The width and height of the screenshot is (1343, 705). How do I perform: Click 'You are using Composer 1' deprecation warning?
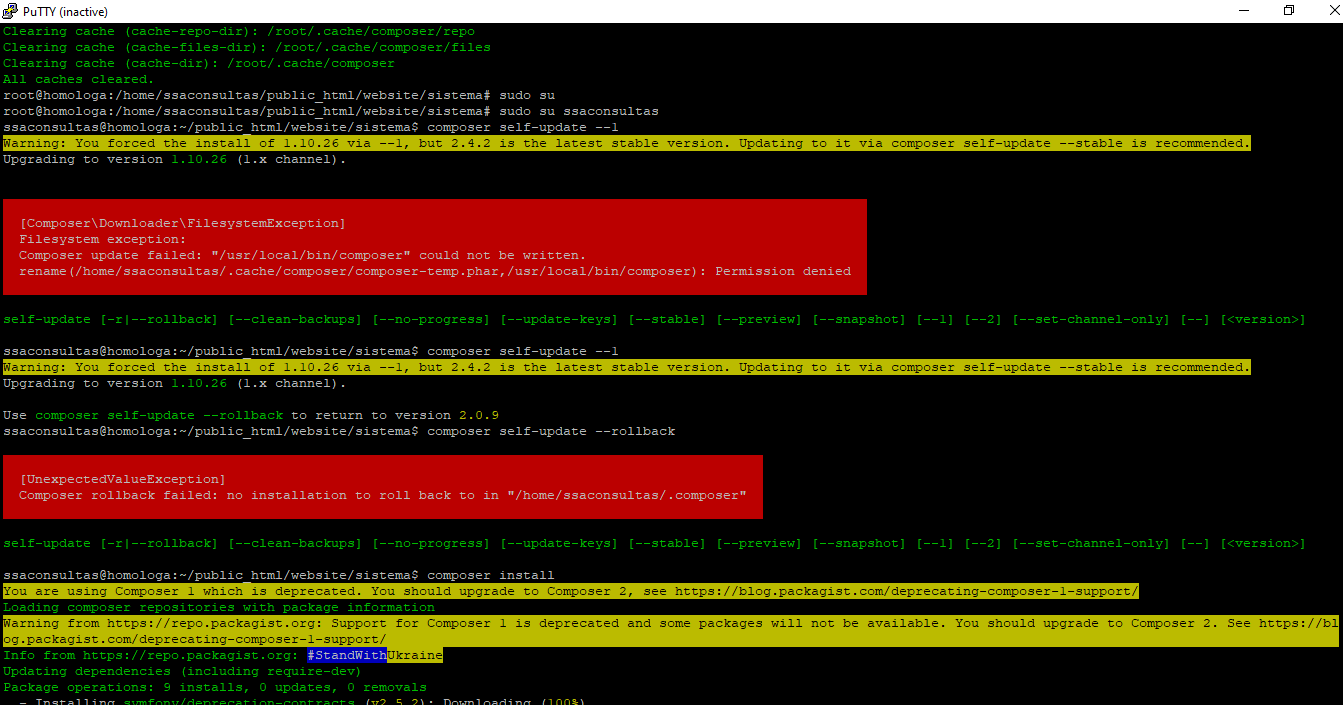571,591
